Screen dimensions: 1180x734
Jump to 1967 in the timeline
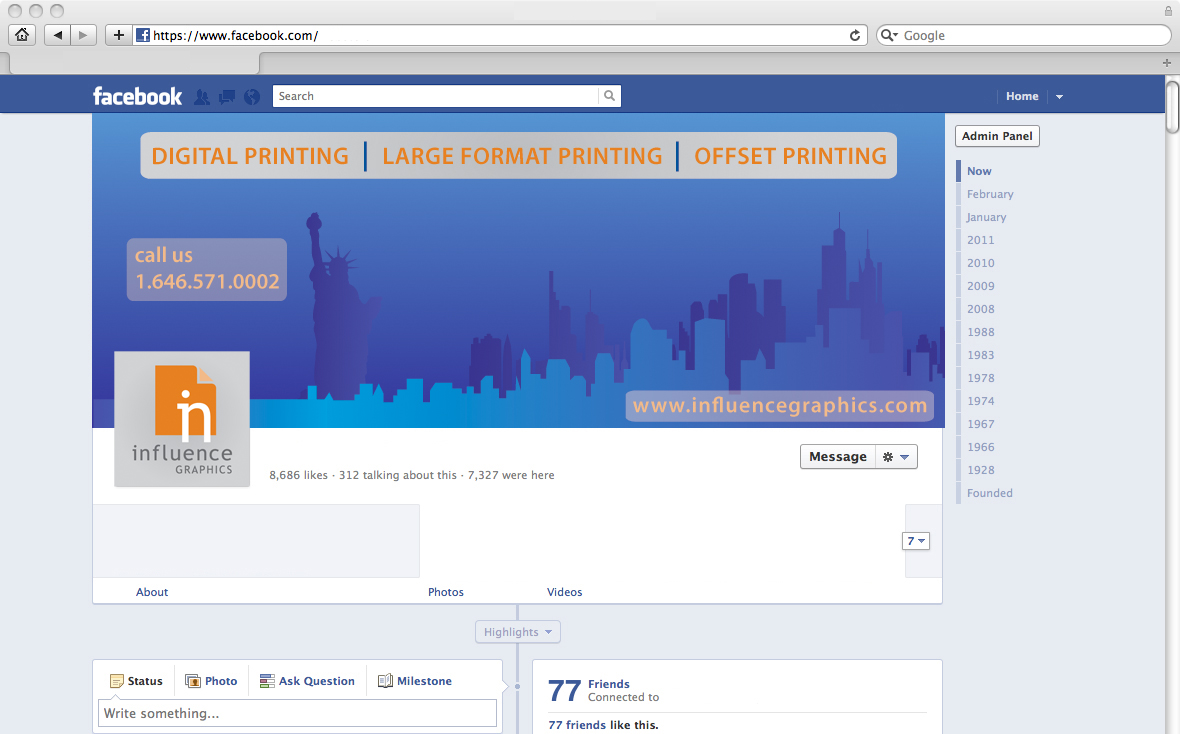click(x=981, y=424)
